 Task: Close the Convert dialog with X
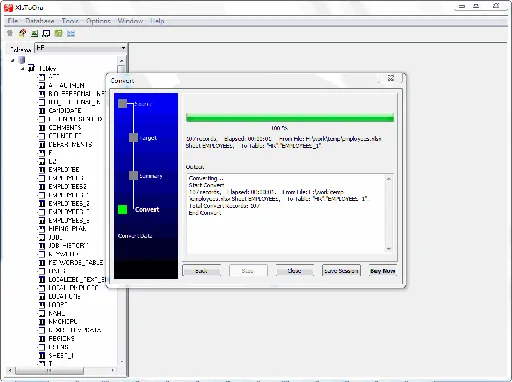coord(391,78)
